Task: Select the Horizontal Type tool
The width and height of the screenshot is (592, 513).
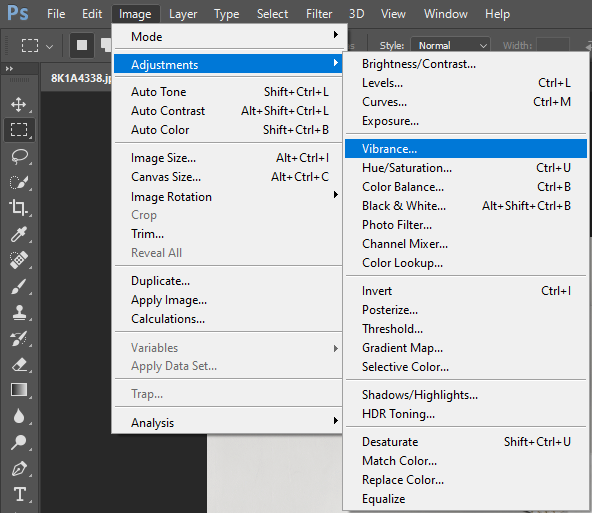Action: [20, 494]
